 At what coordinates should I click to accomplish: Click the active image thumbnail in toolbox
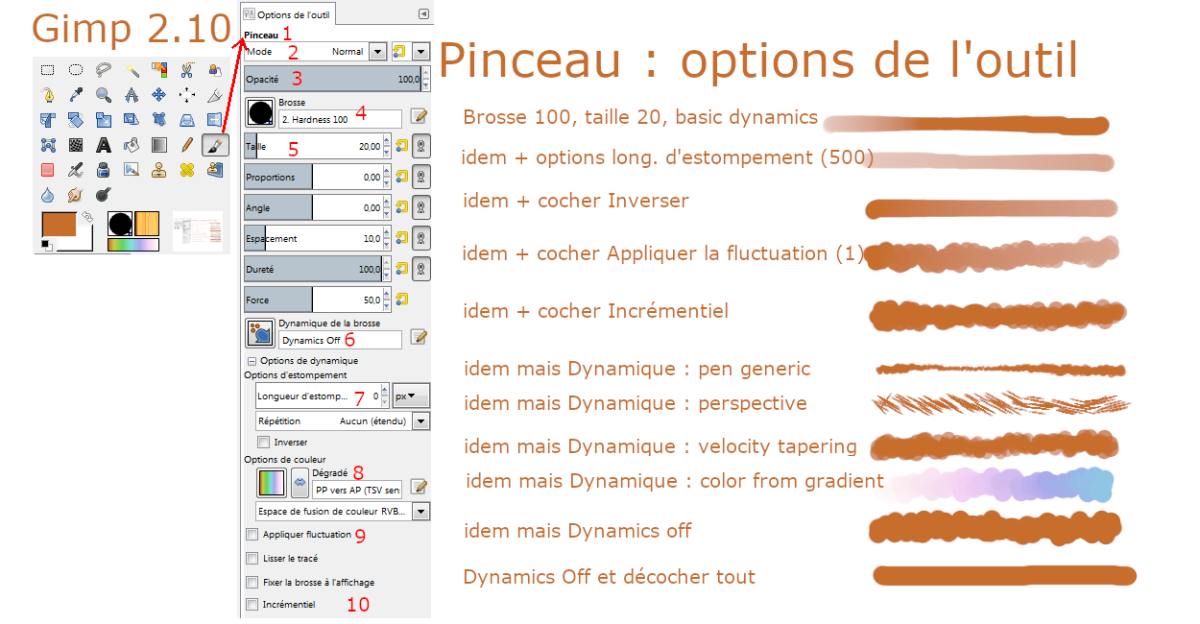click(x=198, y=231)
